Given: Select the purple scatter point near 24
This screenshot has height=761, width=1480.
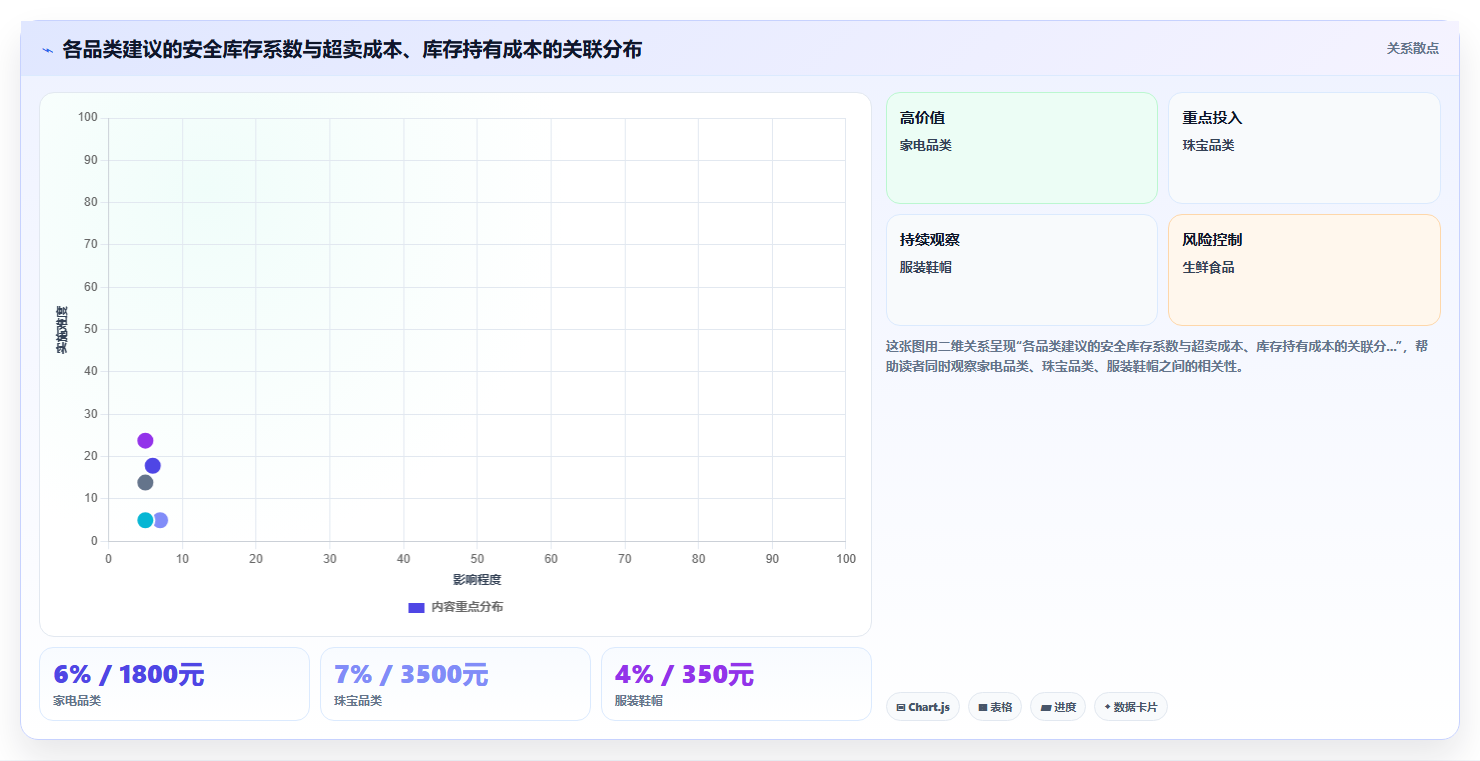Looking at the screenshot, I should [x=145, y=441].
